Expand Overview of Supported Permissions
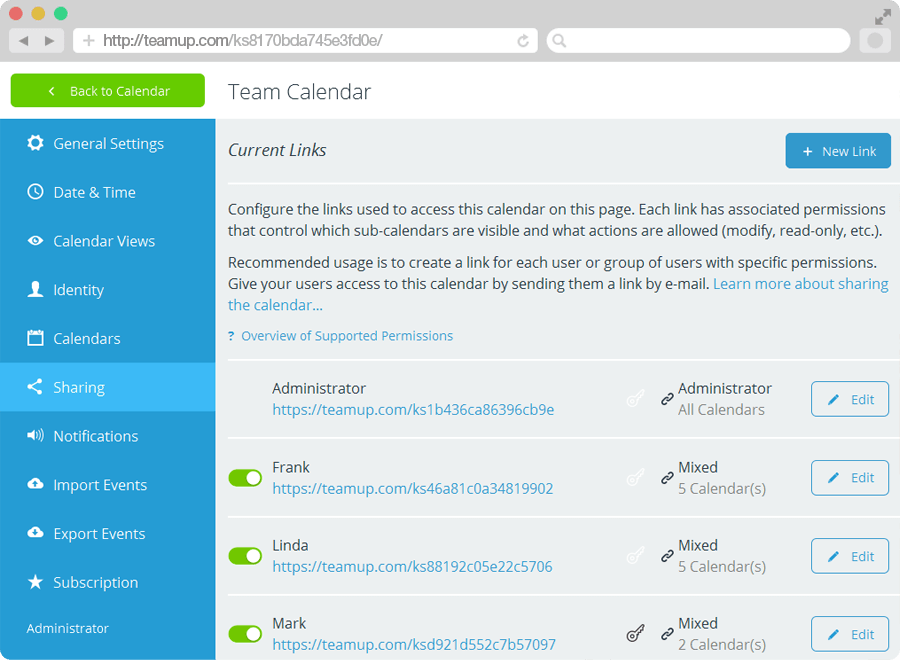 pyautogui.click(x=346, y=336)
